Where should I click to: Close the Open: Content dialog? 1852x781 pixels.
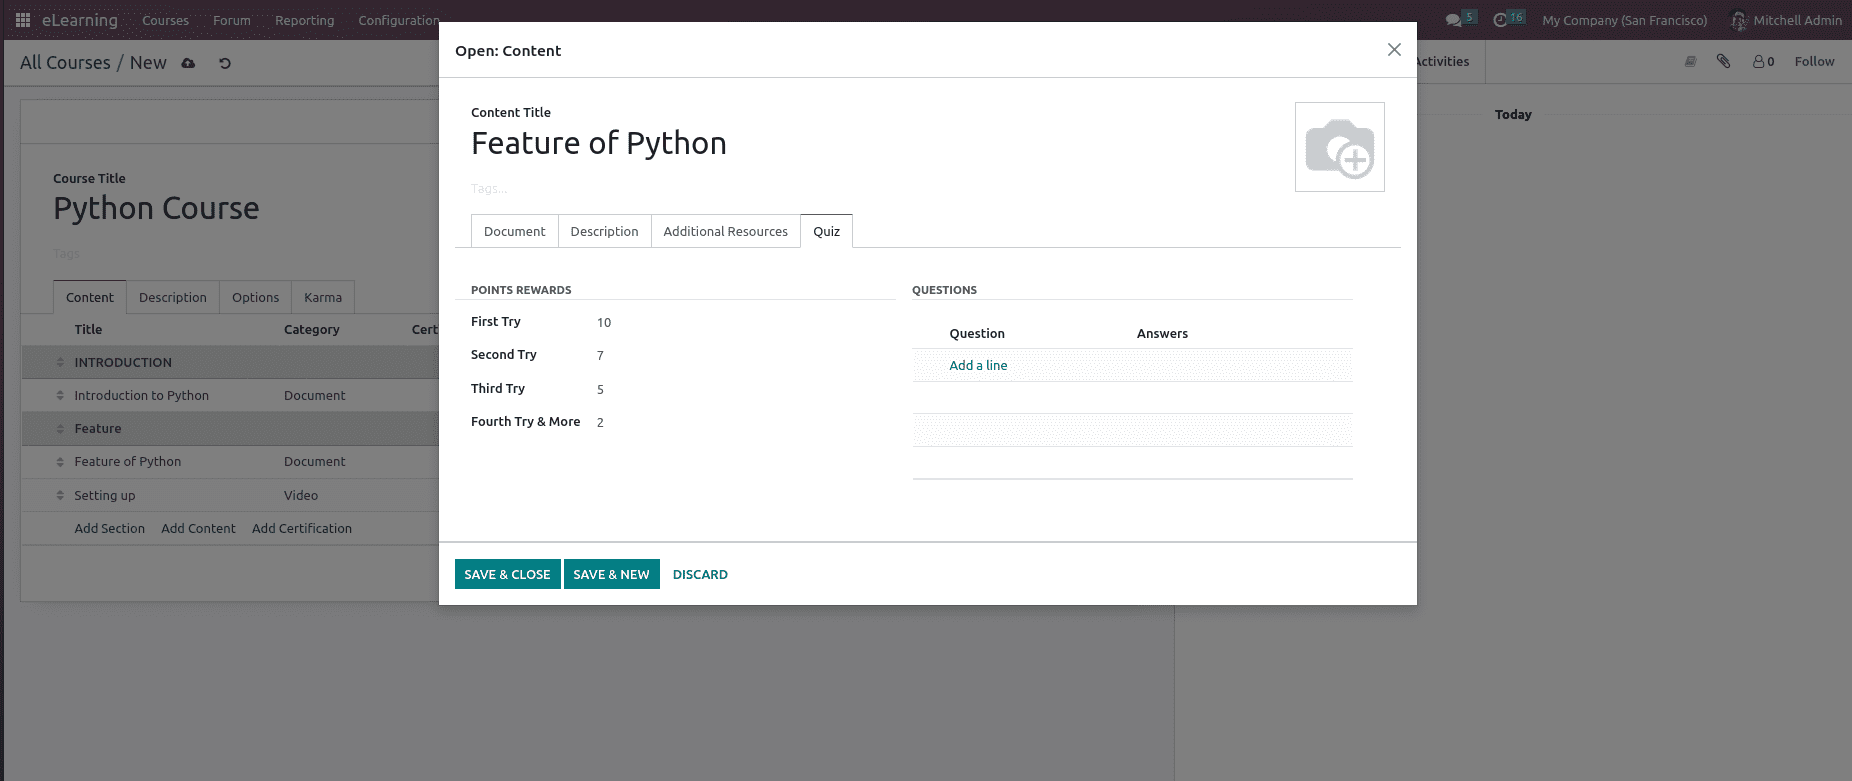pos(1394,50)
